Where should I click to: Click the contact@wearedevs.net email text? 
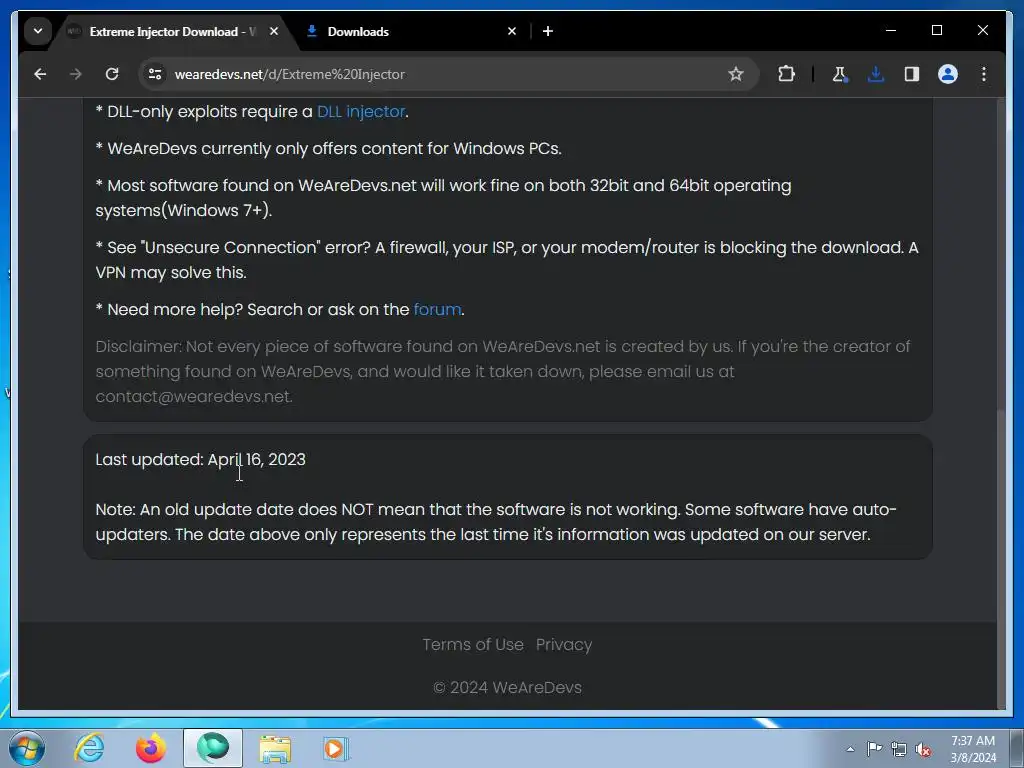tap(193, 396)
